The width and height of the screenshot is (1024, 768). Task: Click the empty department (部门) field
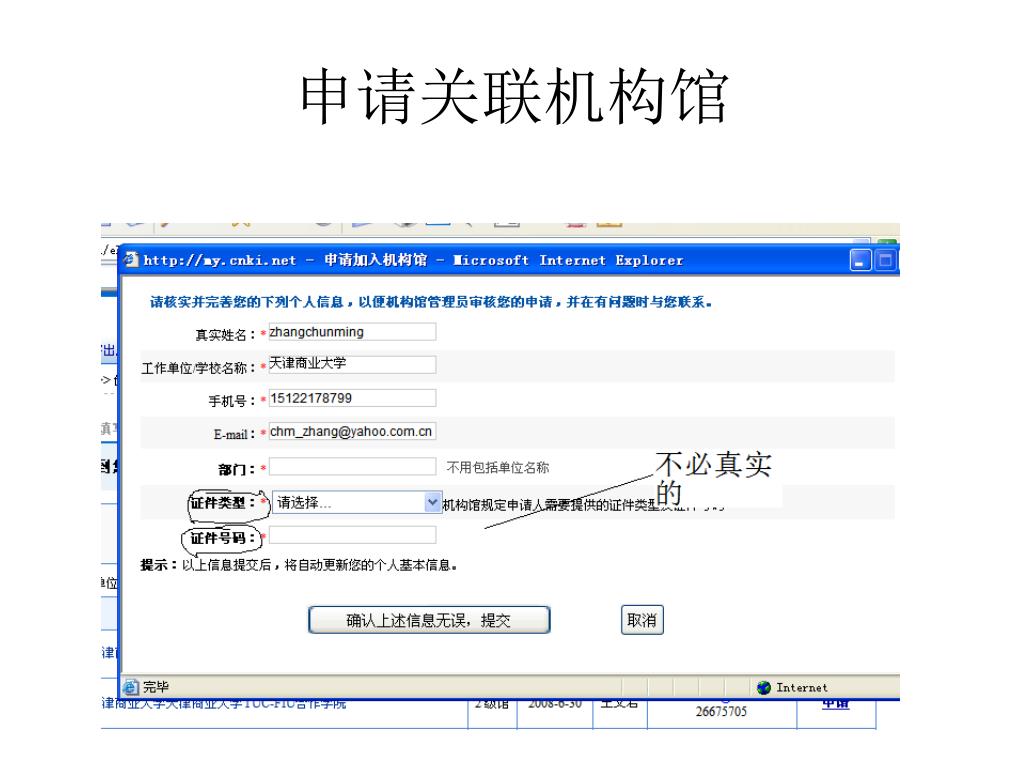[352, 466]
